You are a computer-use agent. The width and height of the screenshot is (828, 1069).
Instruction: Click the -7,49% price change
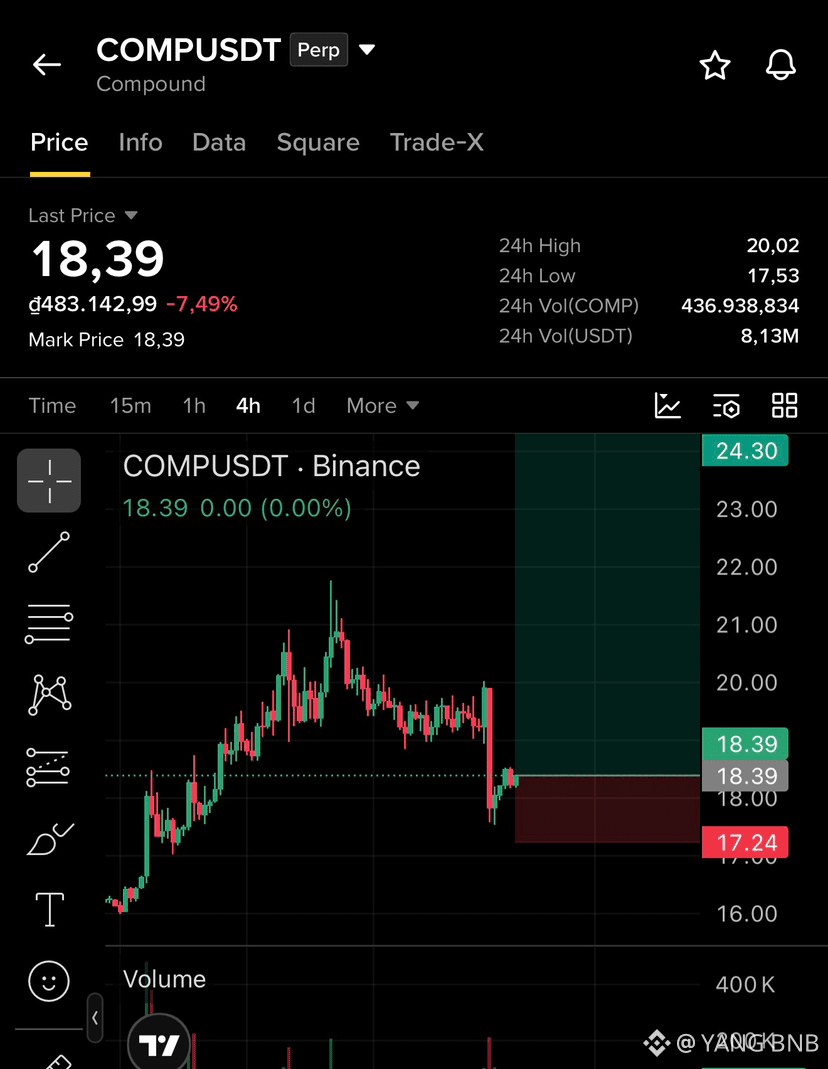click(202, 304)
